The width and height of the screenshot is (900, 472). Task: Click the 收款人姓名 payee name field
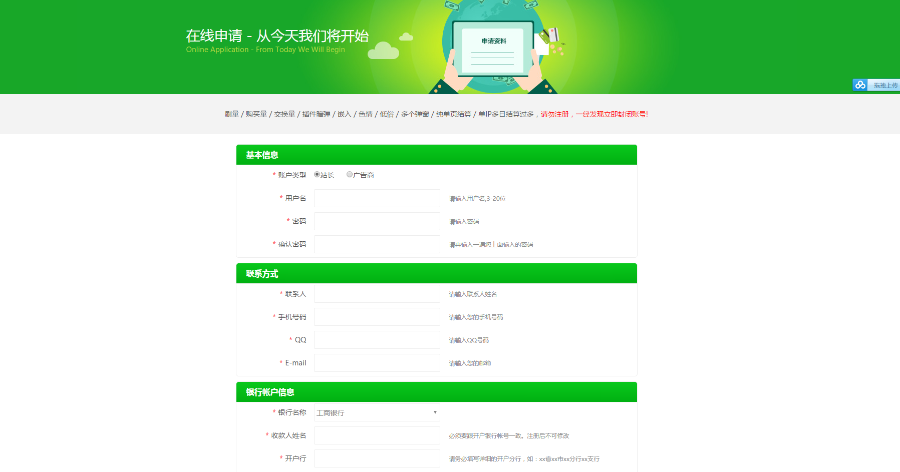pyautogui.click(x=377, y=435)
